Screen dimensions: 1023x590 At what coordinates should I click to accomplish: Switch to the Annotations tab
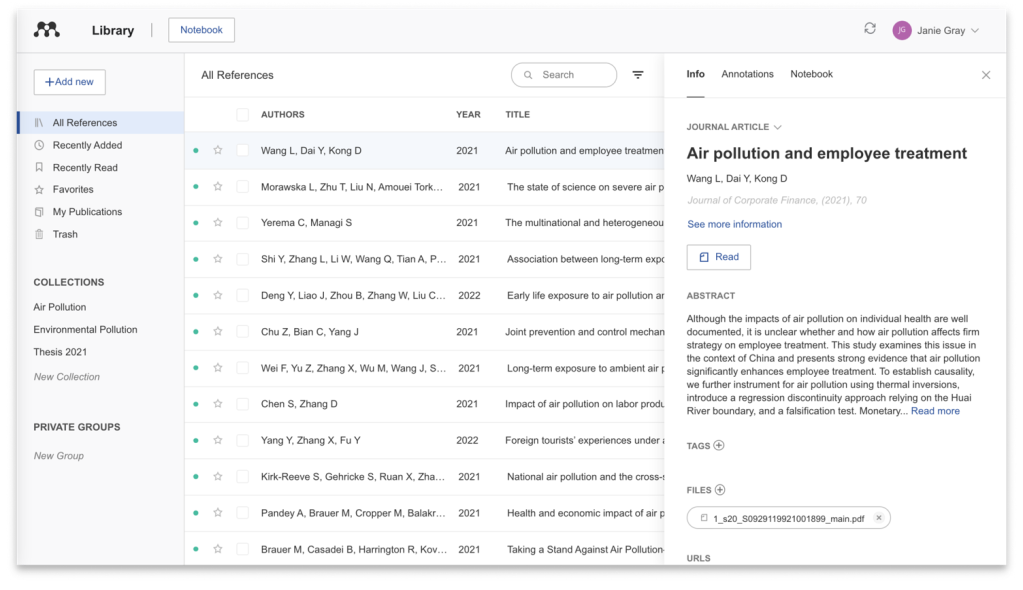747,74
